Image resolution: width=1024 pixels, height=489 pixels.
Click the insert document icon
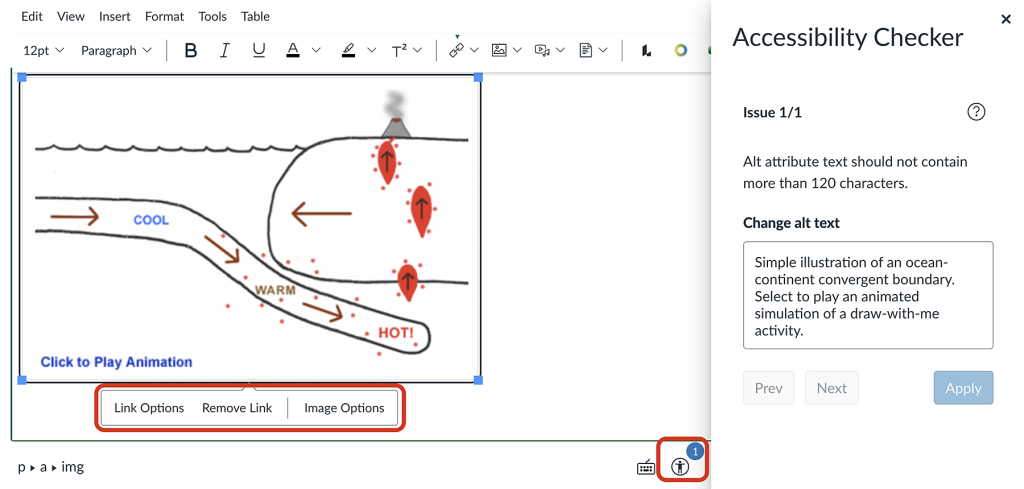[x=586, y=50]
